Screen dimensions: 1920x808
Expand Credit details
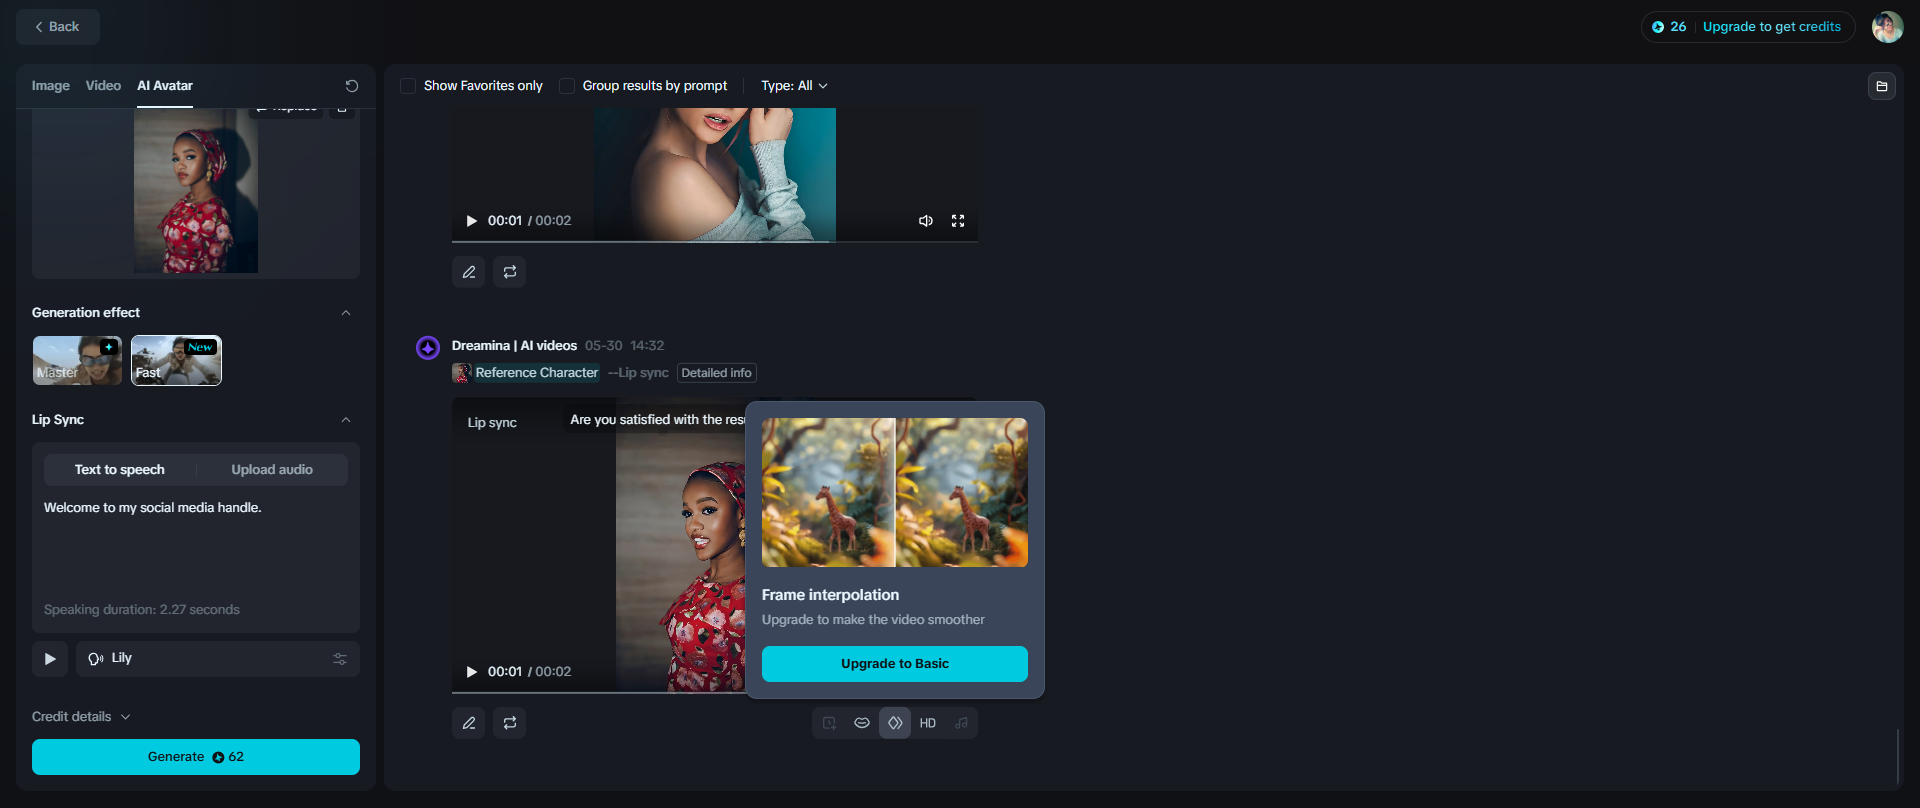tap(81, 717)
